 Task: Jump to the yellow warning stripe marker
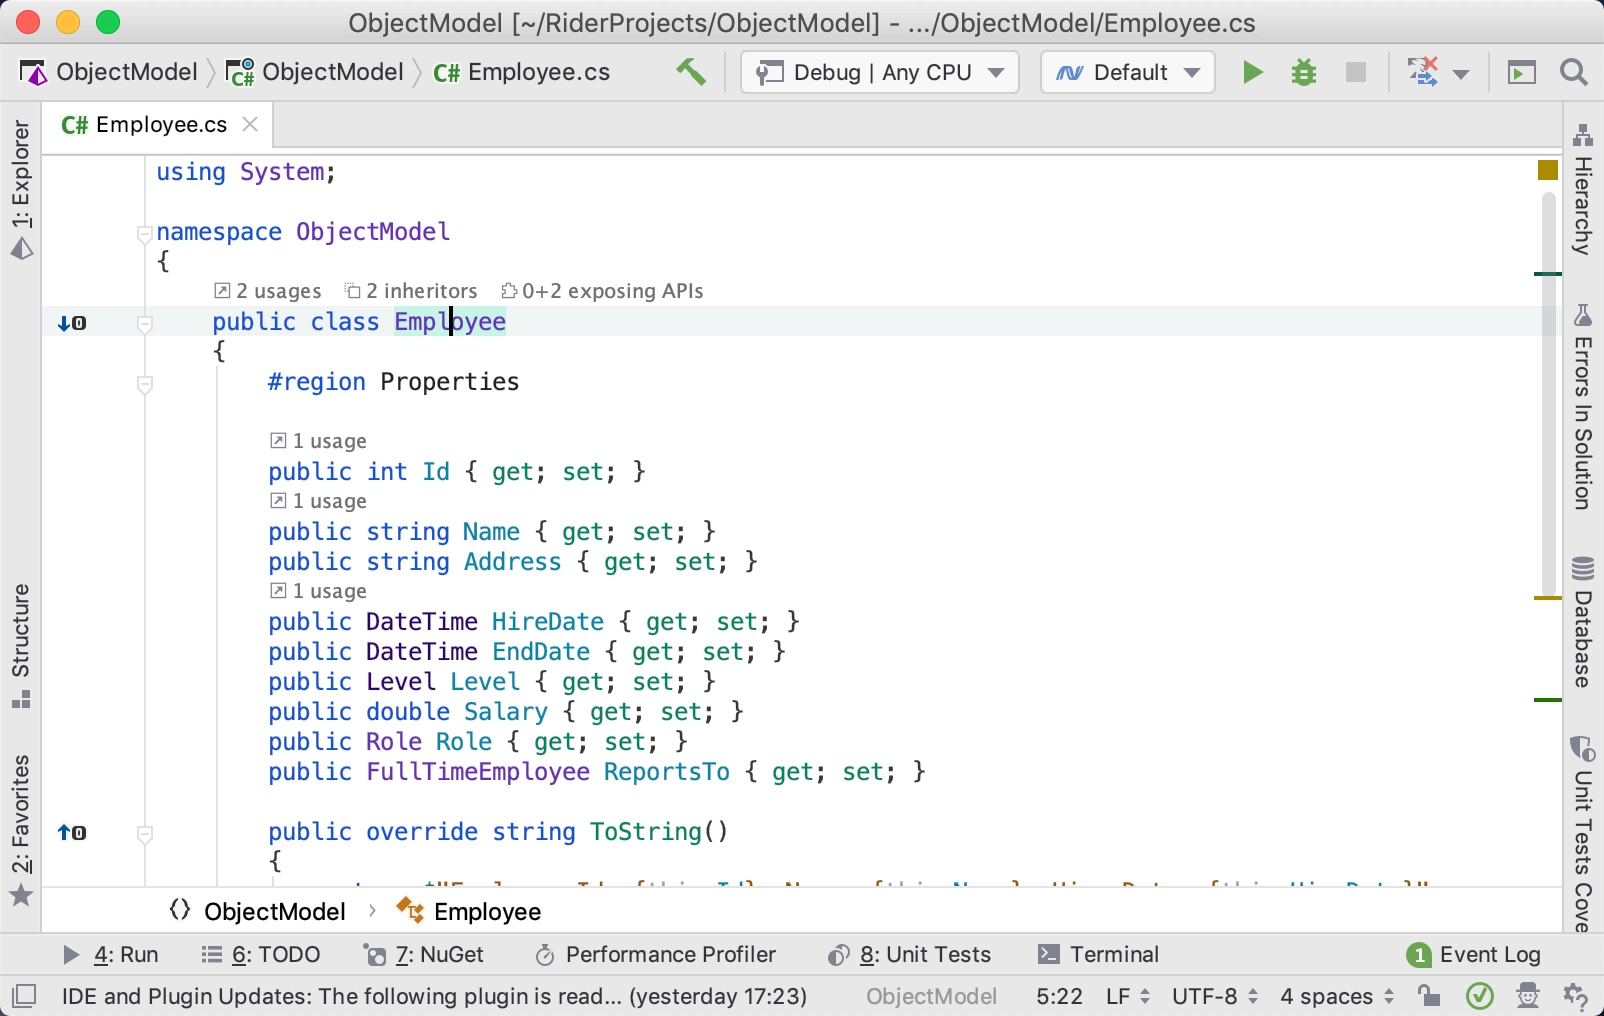pyautogui.click(x=1548, y=598)
